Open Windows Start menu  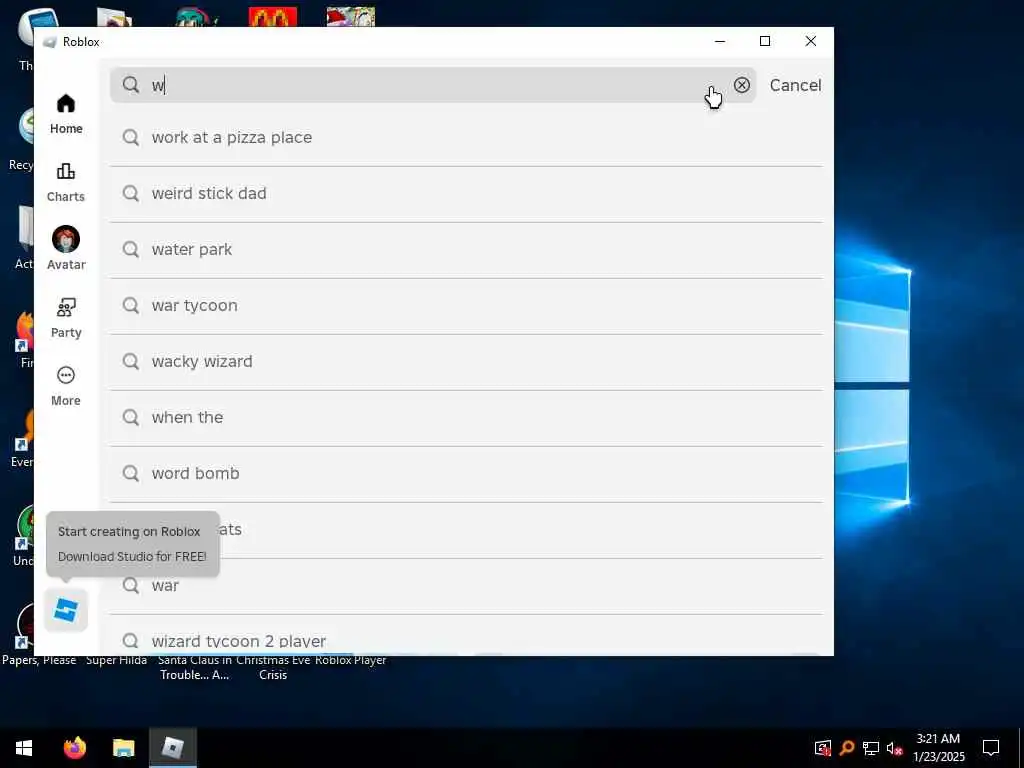pos(24,748)
